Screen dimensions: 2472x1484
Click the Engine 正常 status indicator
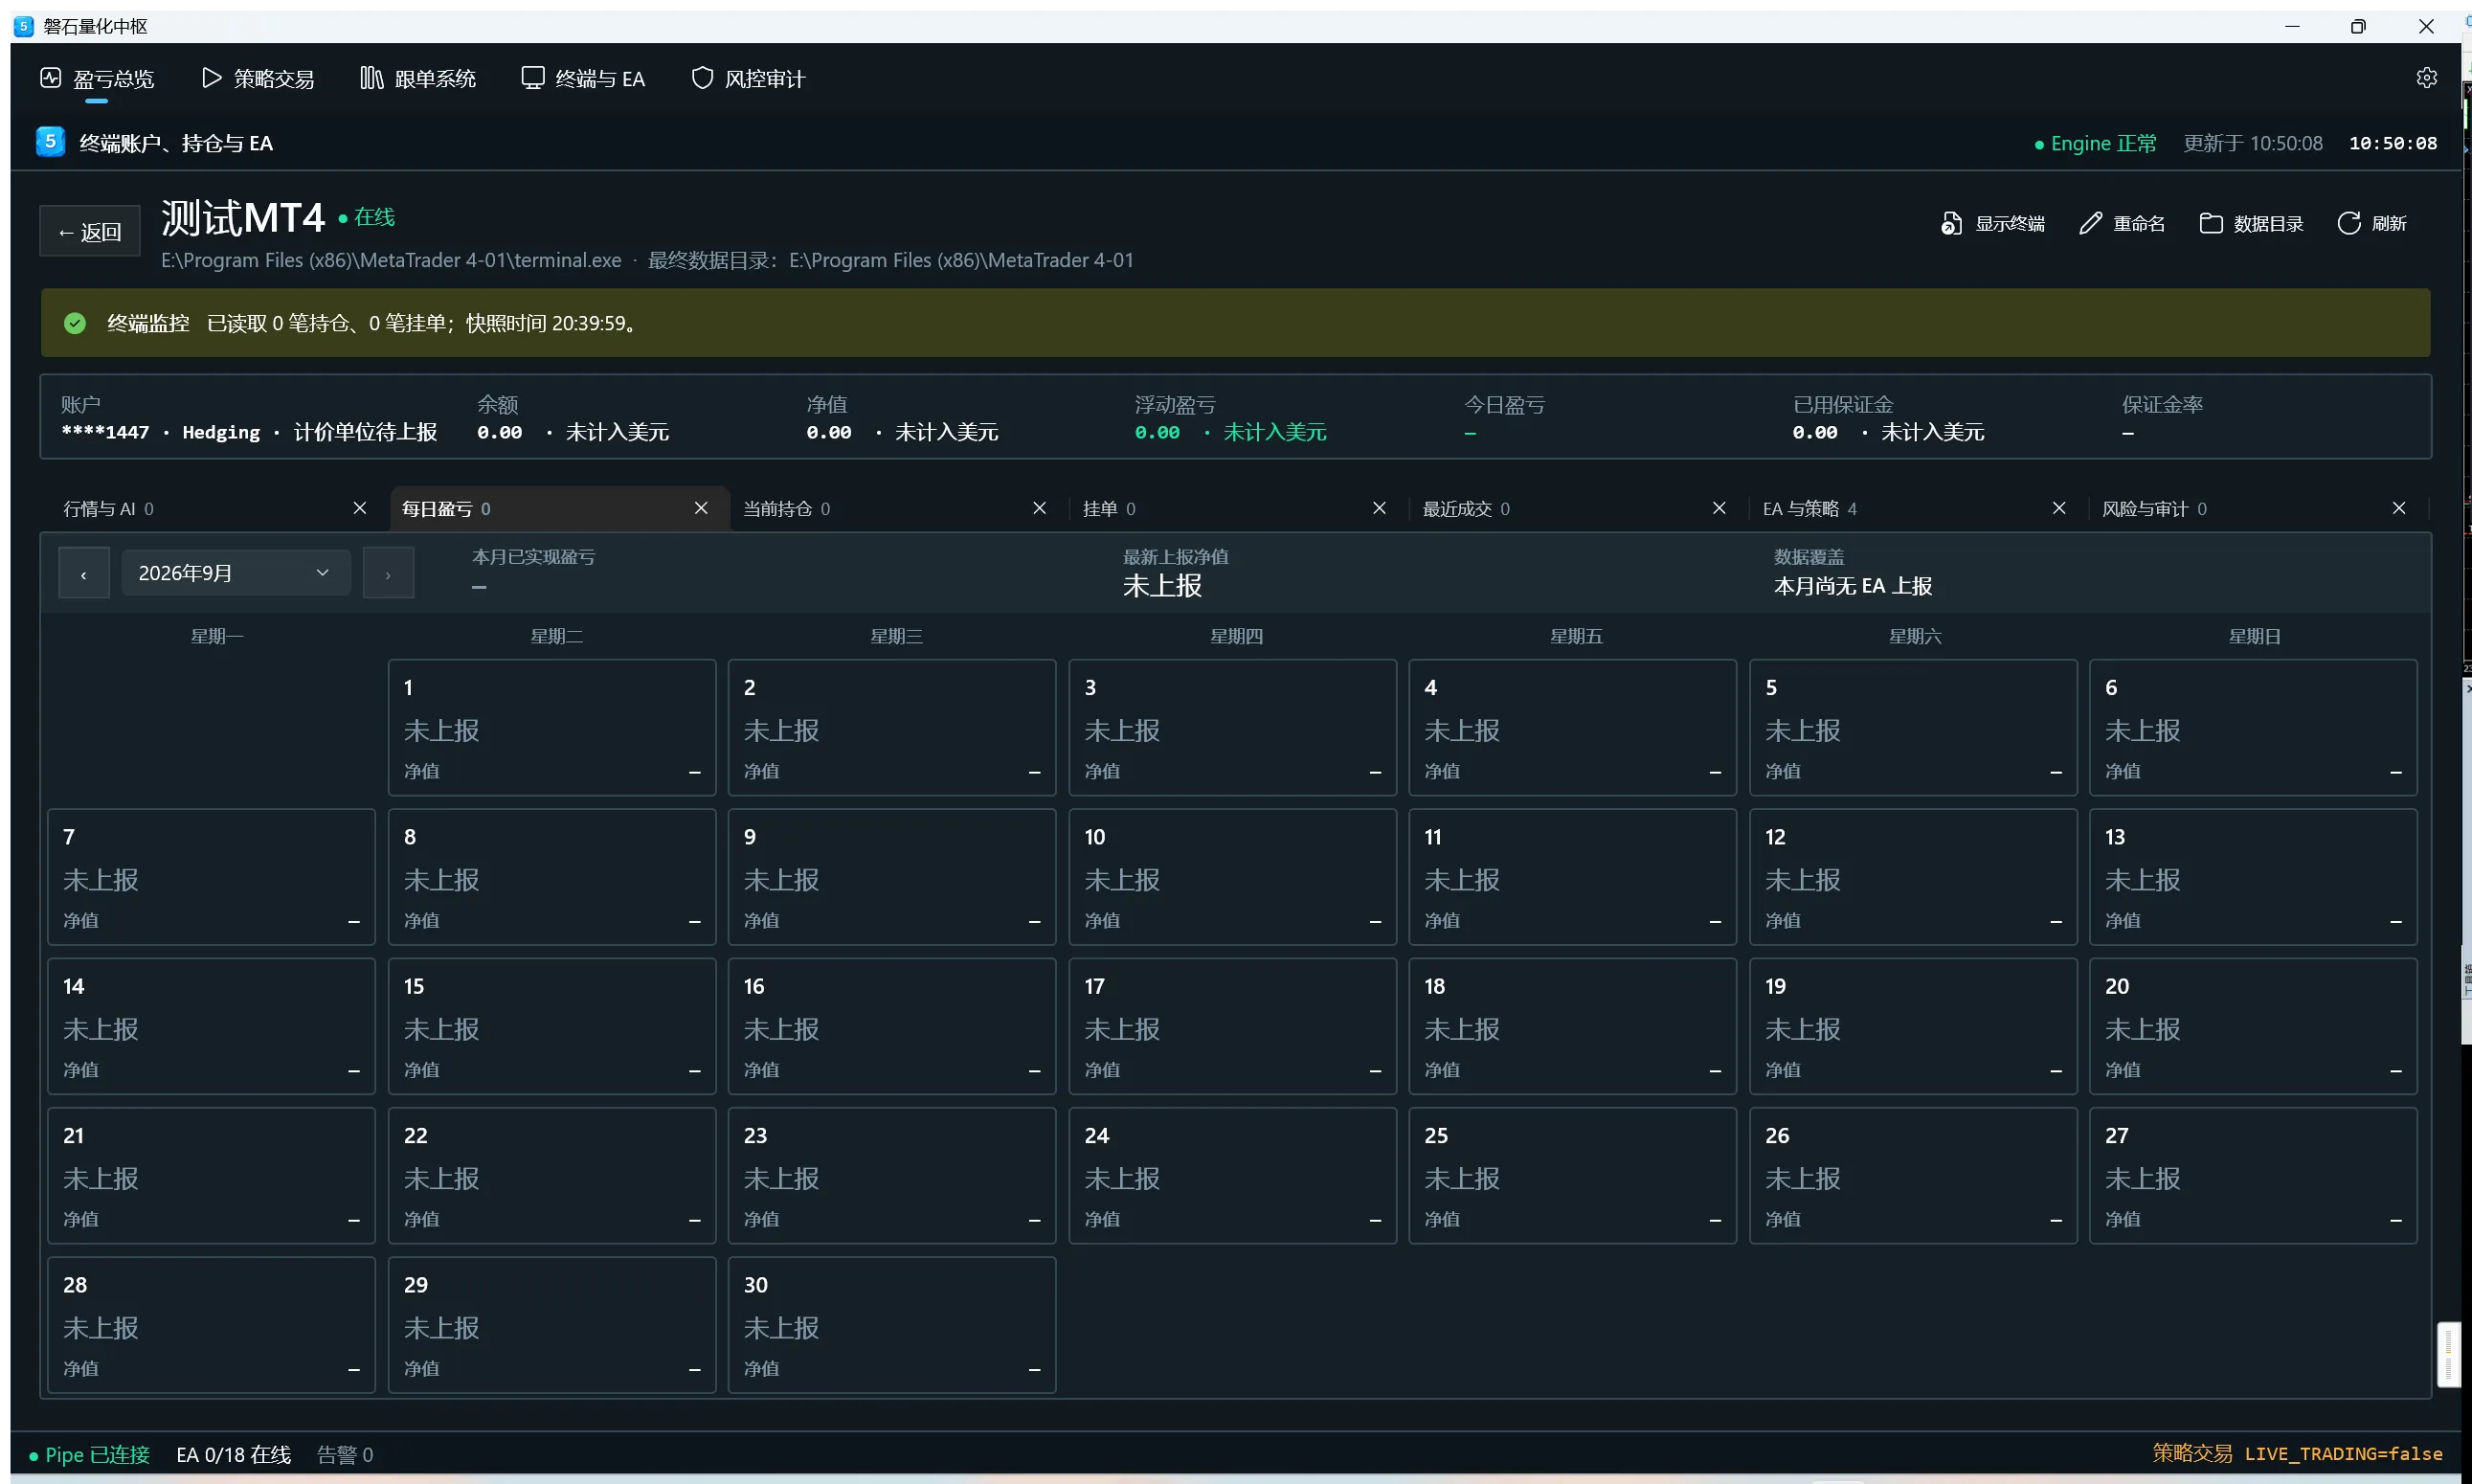pyautogui.click(x=2096, y=143)
